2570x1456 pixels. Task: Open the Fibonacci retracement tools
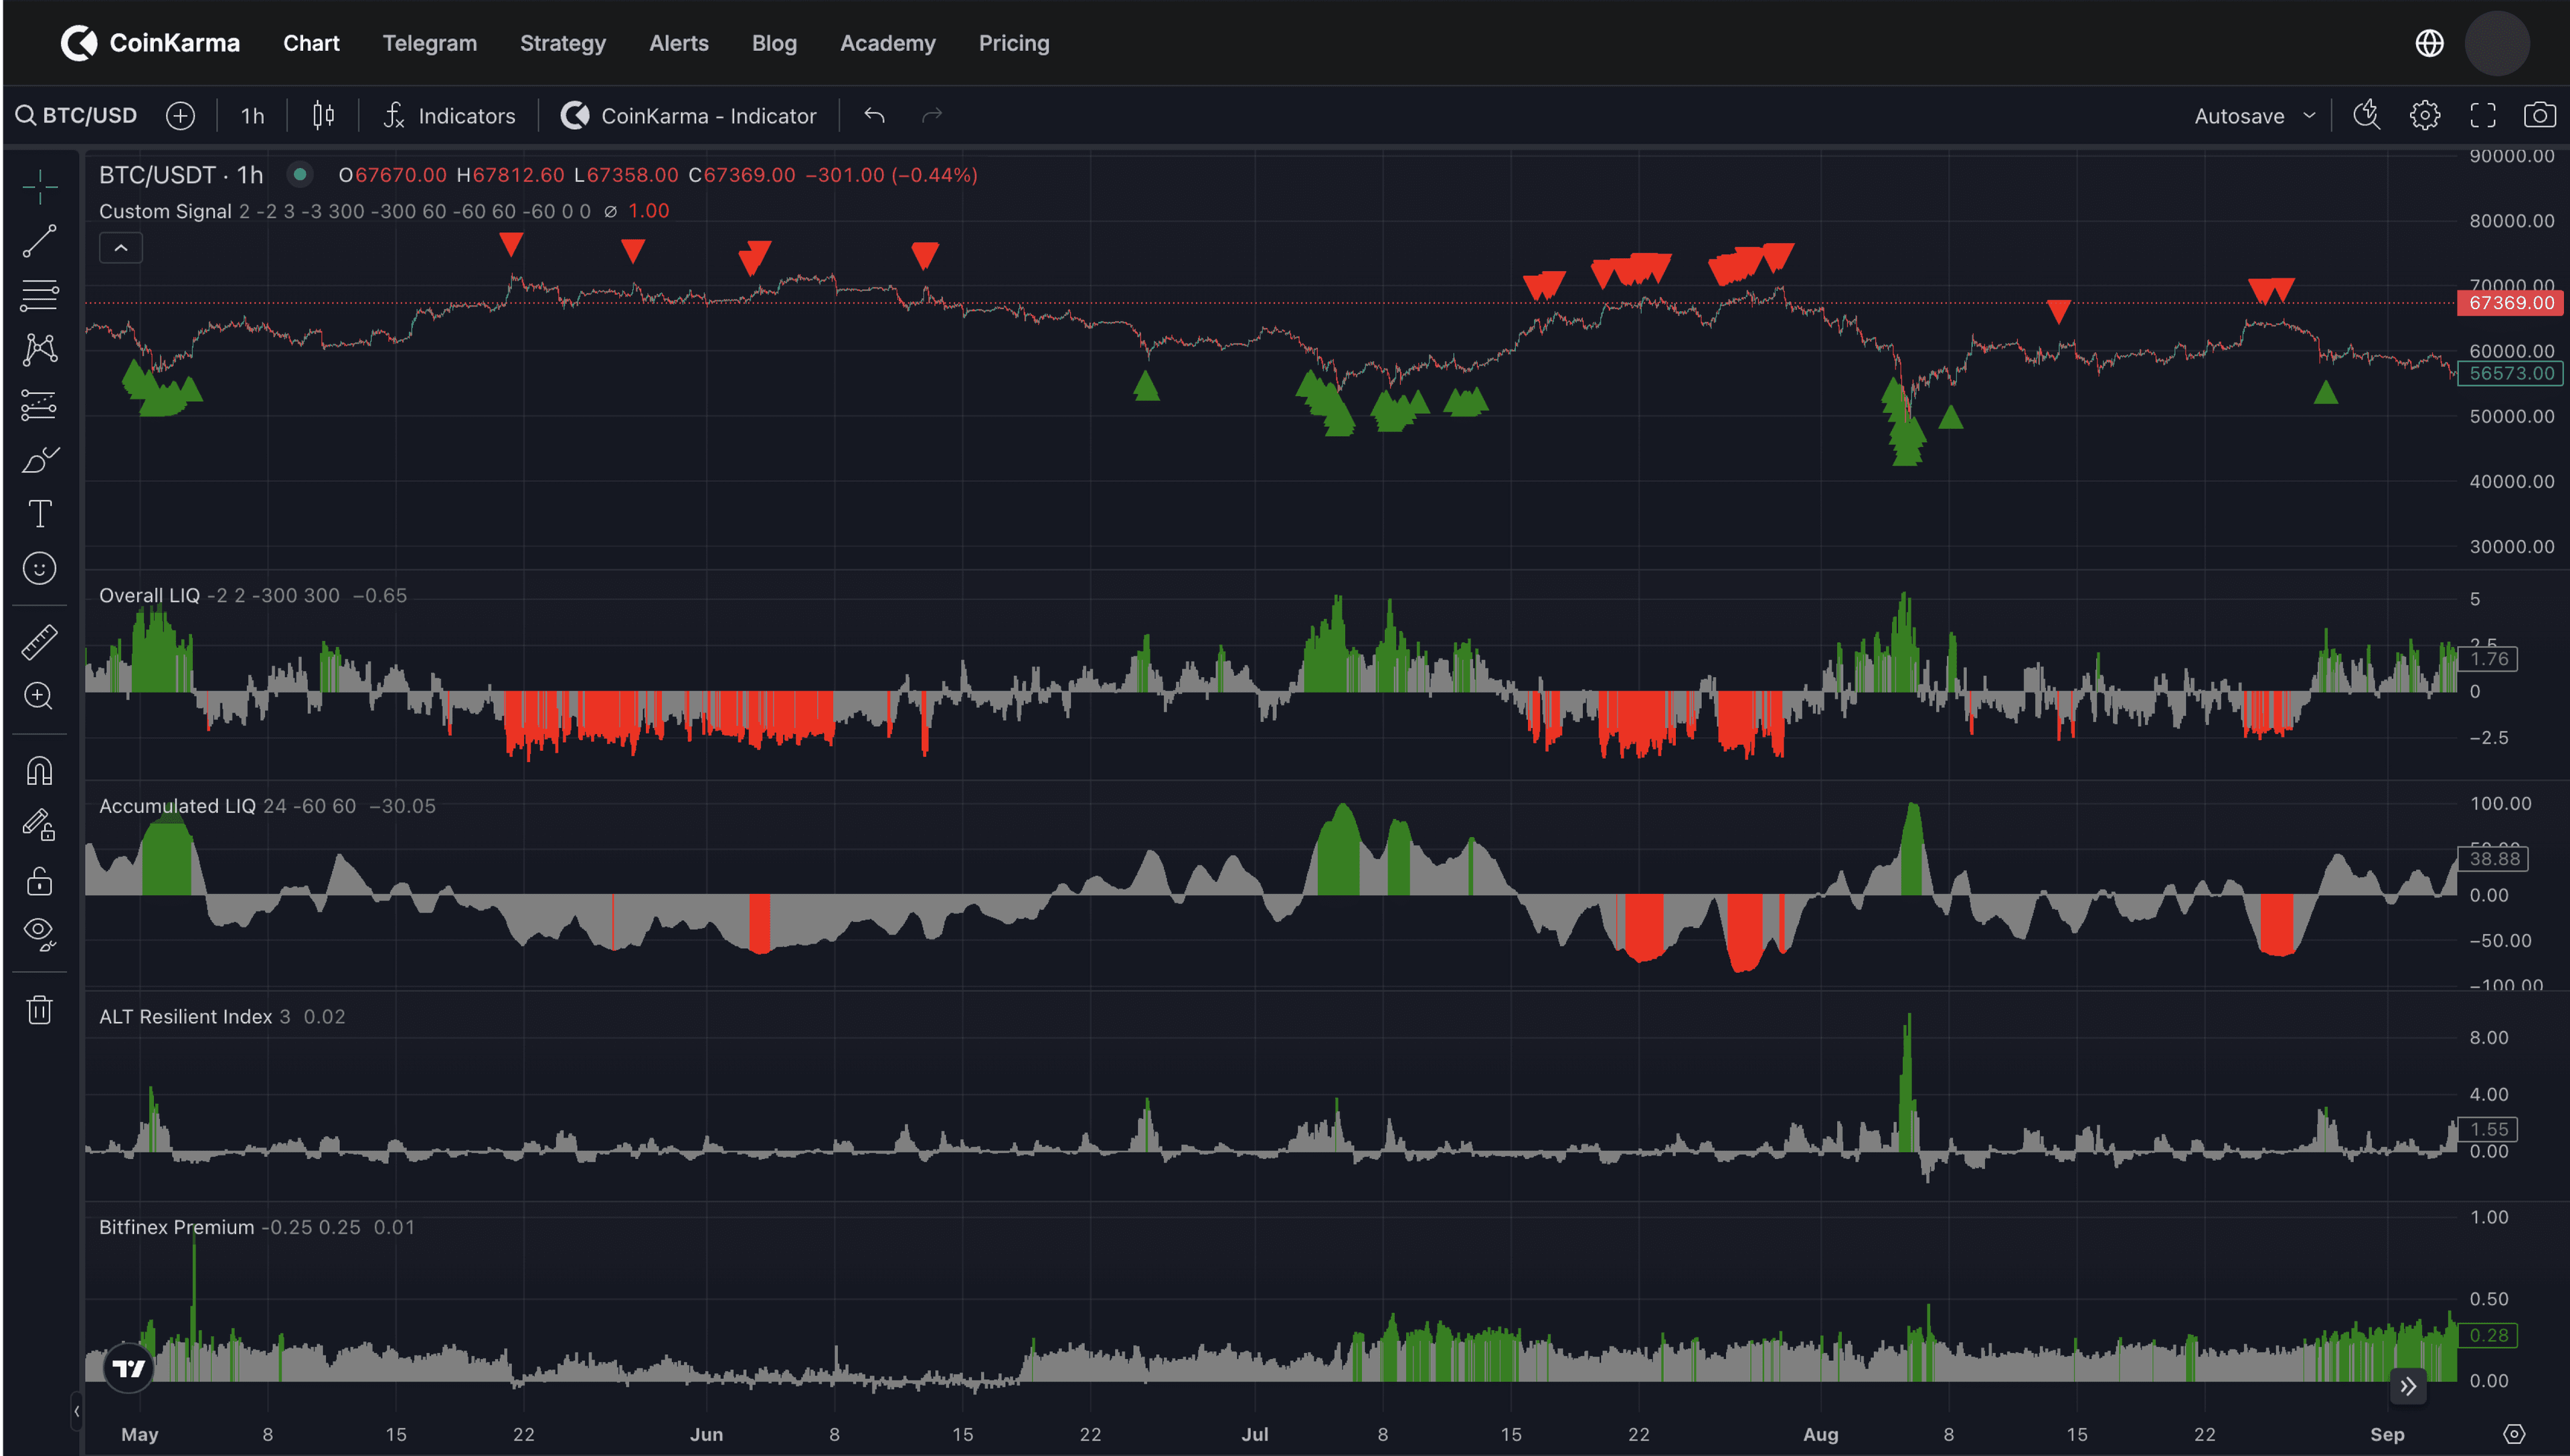40,295
